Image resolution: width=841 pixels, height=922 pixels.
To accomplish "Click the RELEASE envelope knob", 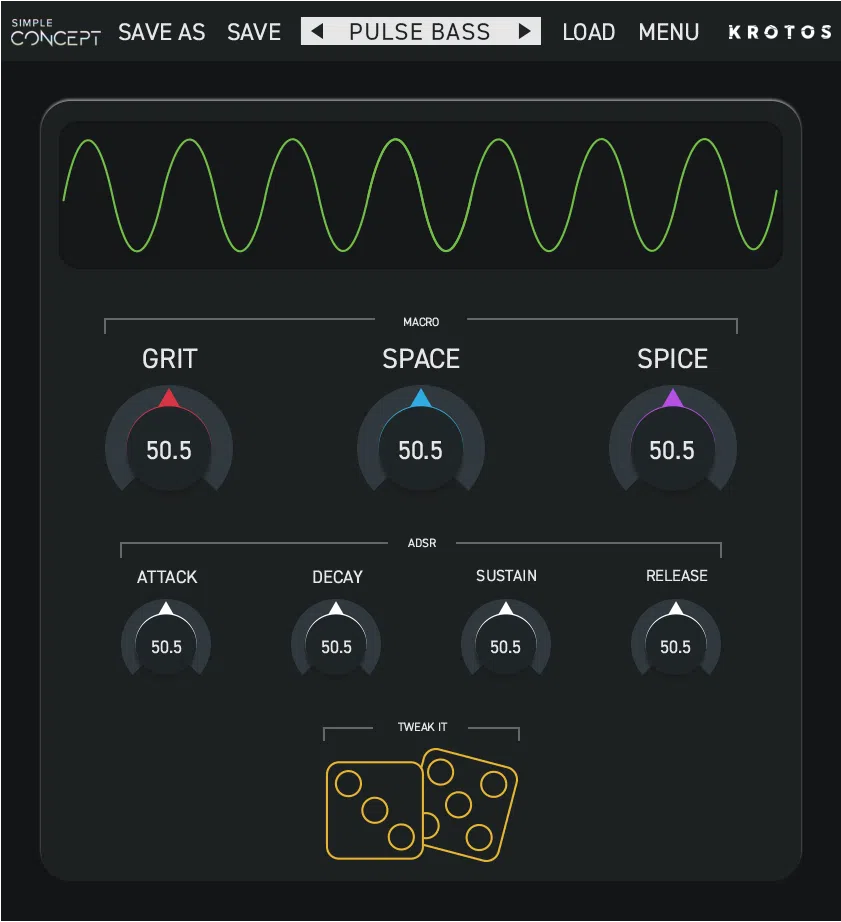I will (x=676, y=640).
